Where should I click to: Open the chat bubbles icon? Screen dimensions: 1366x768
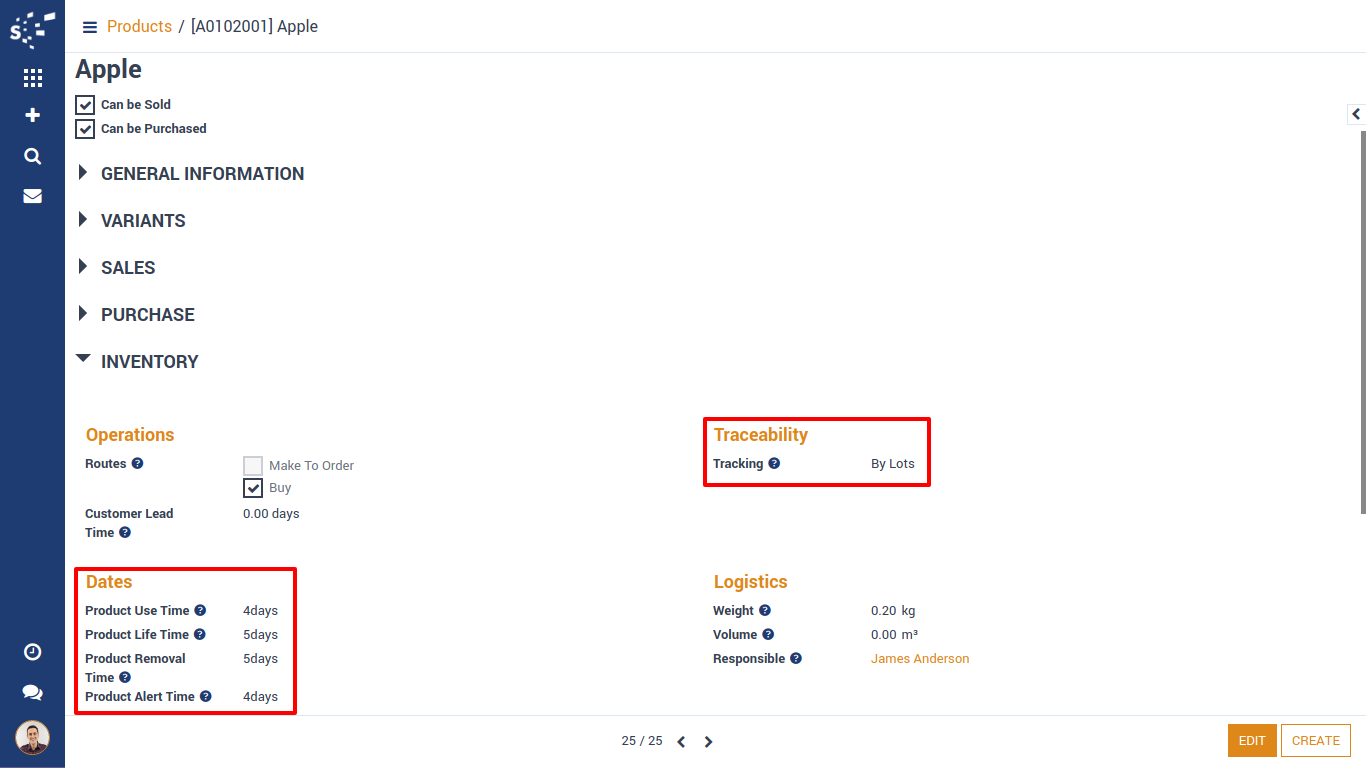[x=32, y=692]
